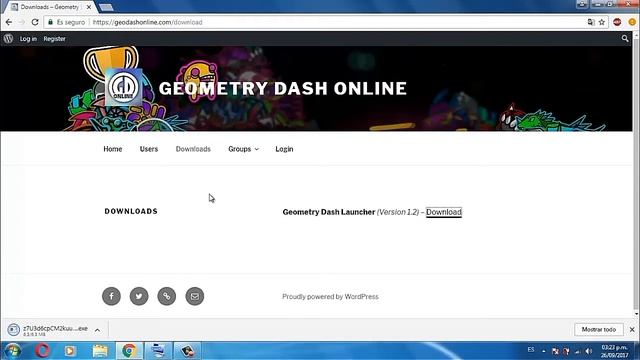Open the red adblock extension icon
This screenshot has width=640, height=360.
click(x=617, y=22)
